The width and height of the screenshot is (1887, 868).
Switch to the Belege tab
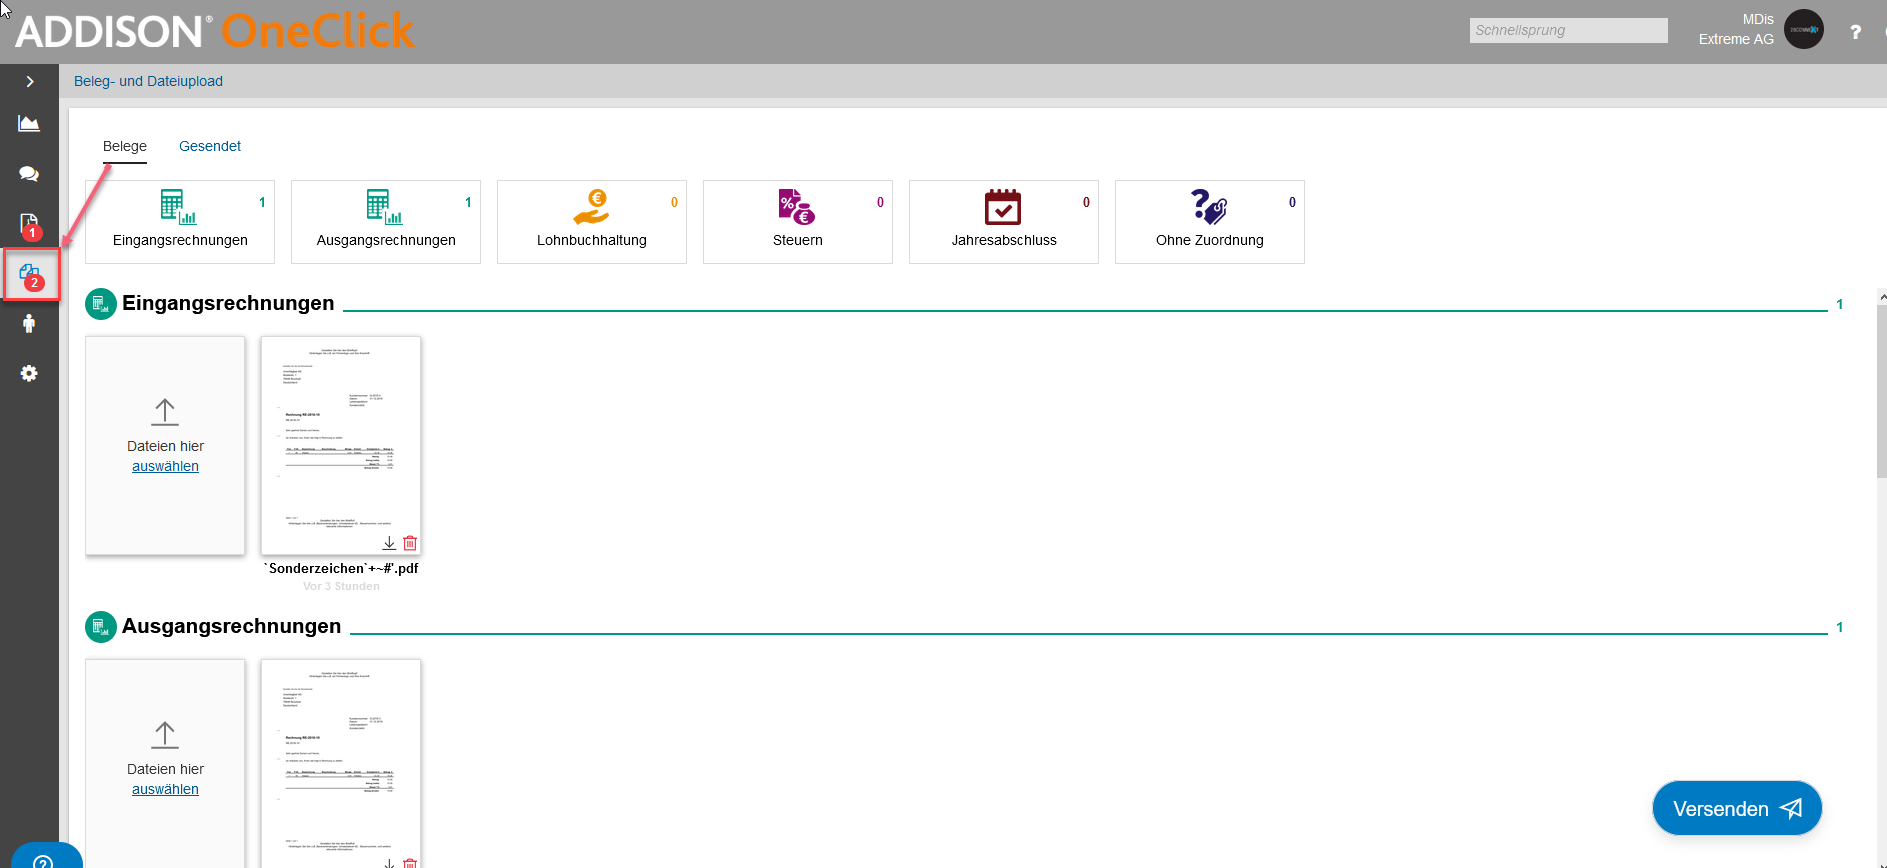coord(125,146)
